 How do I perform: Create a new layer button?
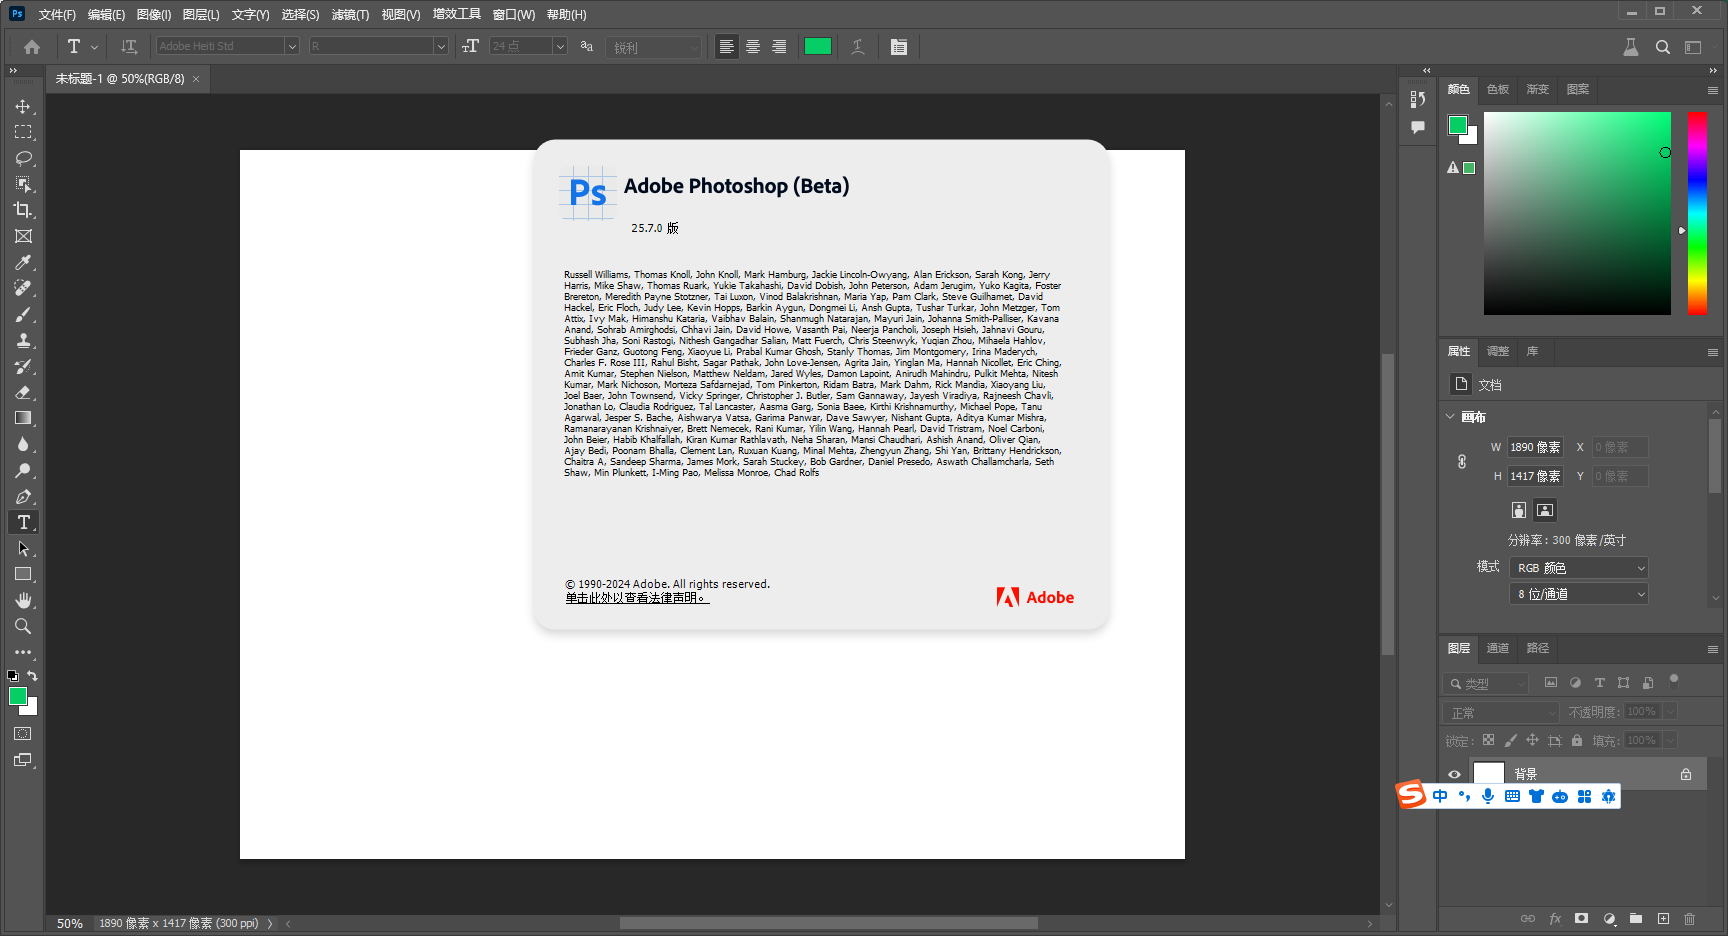pos(1663,919)
